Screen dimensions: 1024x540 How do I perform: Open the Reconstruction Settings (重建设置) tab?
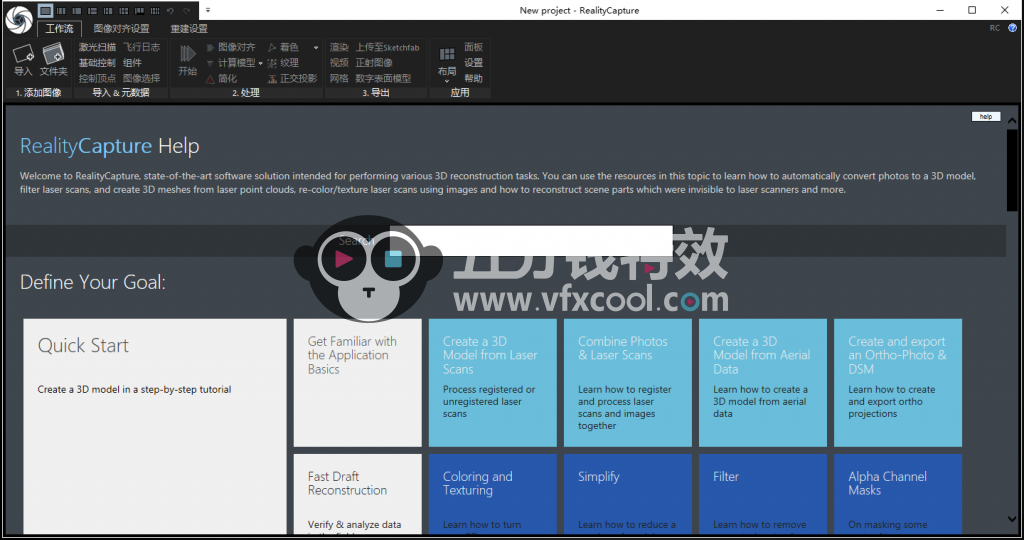click(x=189, y=29)
